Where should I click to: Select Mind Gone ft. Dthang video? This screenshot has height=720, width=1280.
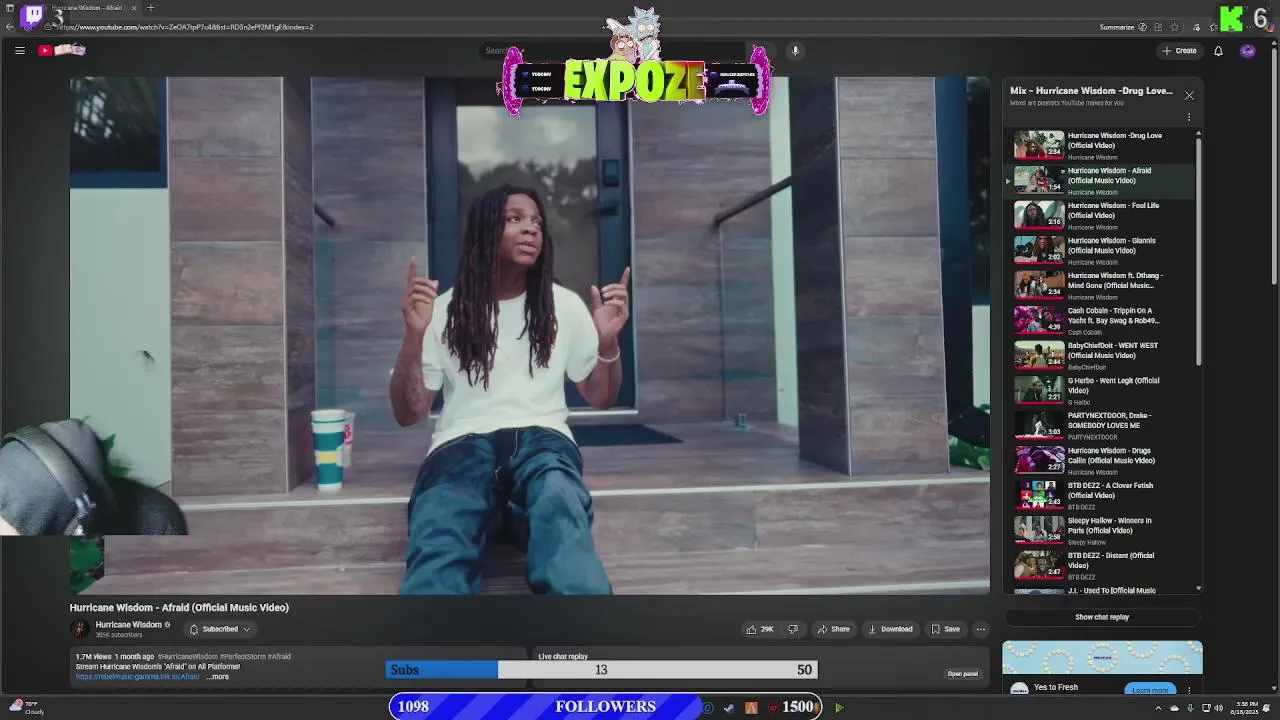tap(1100, 286)
